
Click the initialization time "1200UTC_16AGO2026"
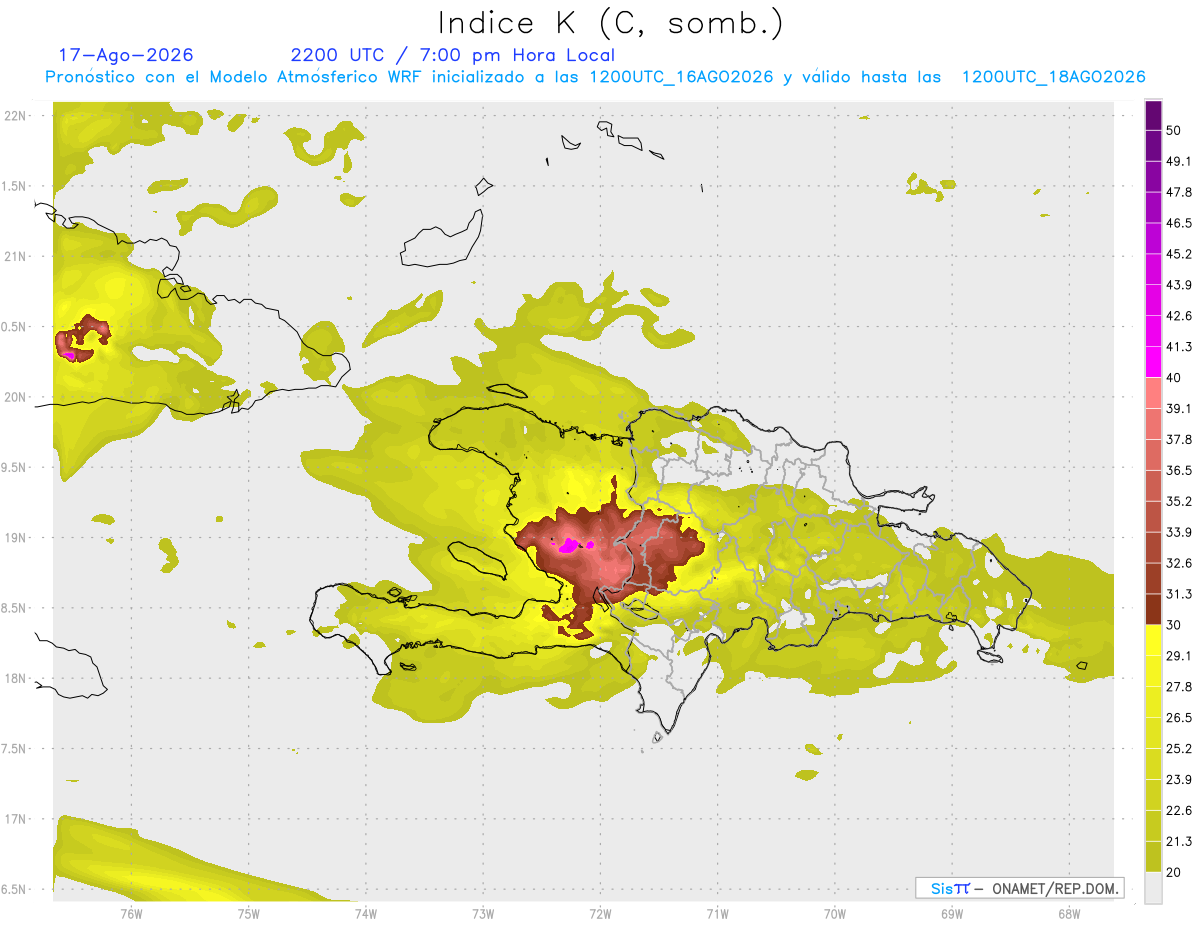click(x=681, y=77)
